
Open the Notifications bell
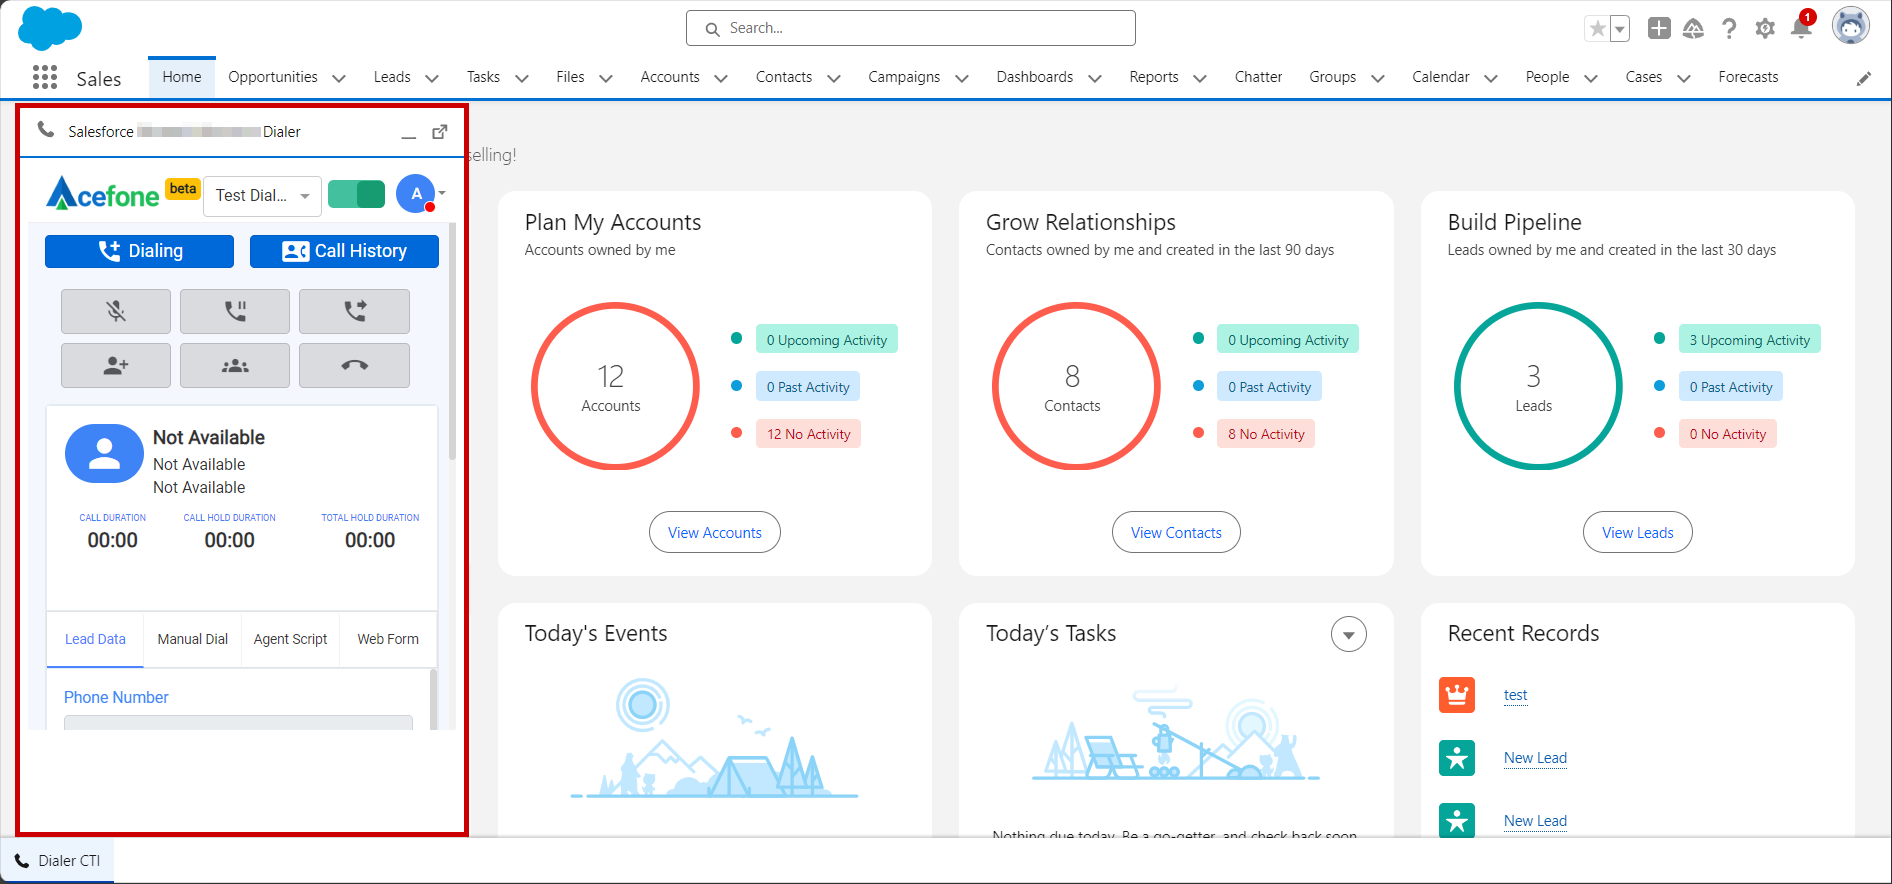tap(1801, 28)
